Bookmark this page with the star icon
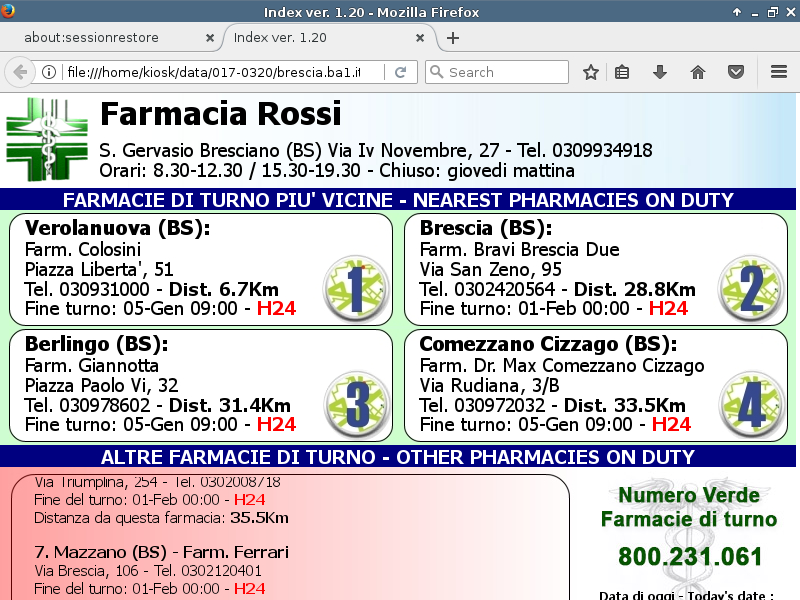Screen dimensions: 800x600 pyautogui.click(x=591, y=72)
